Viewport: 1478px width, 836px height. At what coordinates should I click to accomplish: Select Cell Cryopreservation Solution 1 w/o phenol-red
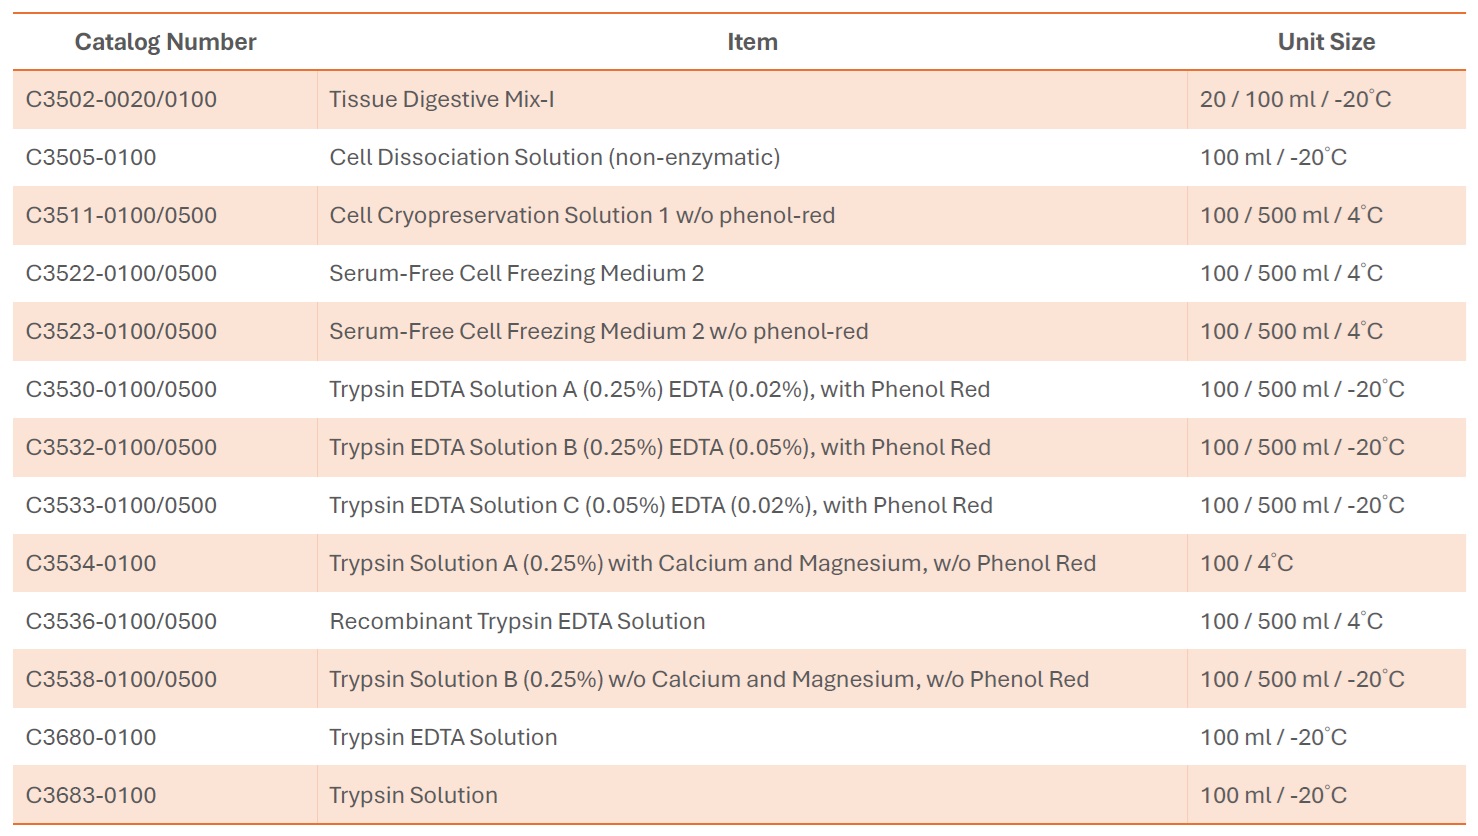coord(582,215)
